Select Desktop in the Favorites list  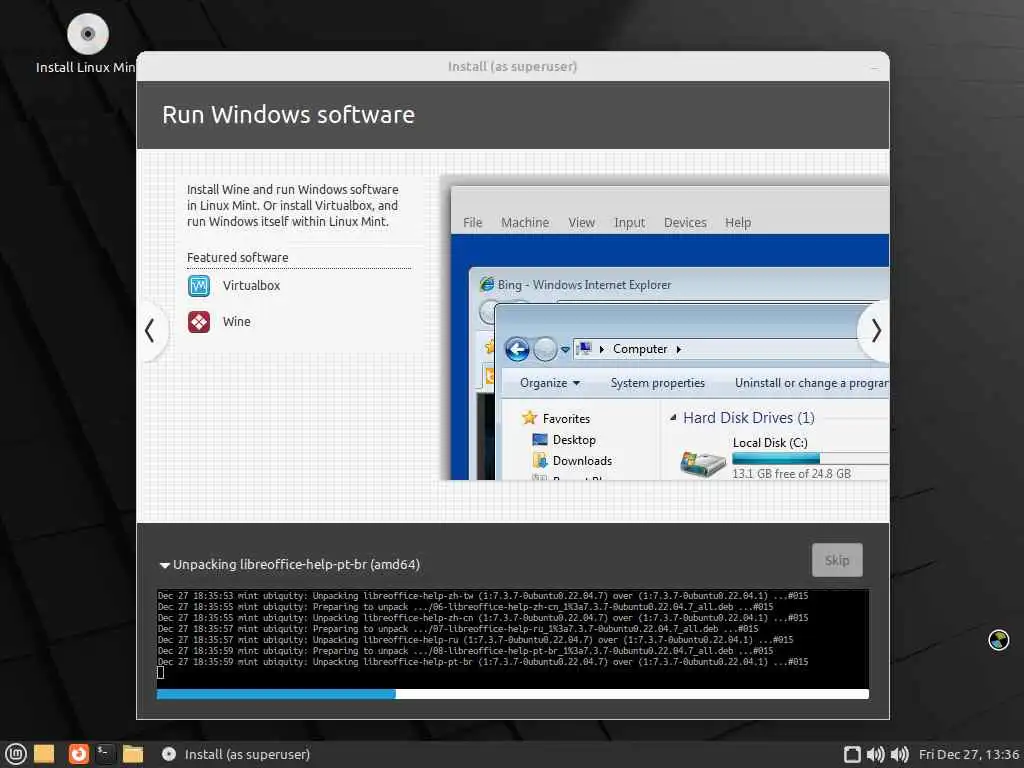pyautogui.click(x=574, y=440)
